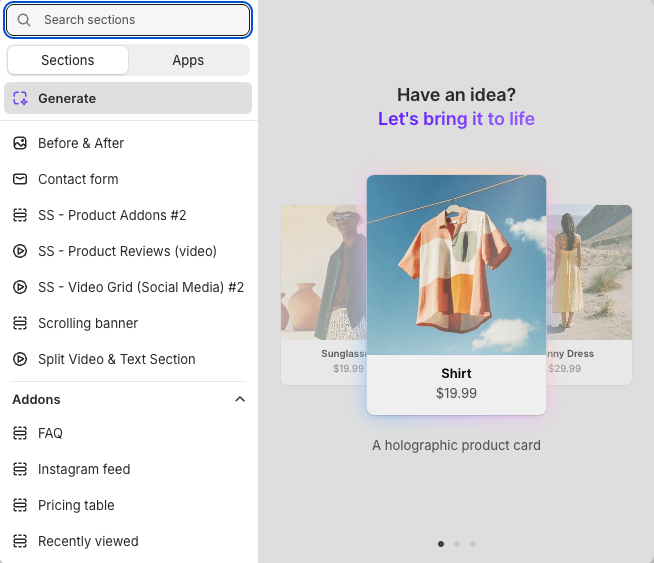This screenshot has height=563, width=654.
Task: Click the Split Video & Text play icon
Action: (20, 359)
